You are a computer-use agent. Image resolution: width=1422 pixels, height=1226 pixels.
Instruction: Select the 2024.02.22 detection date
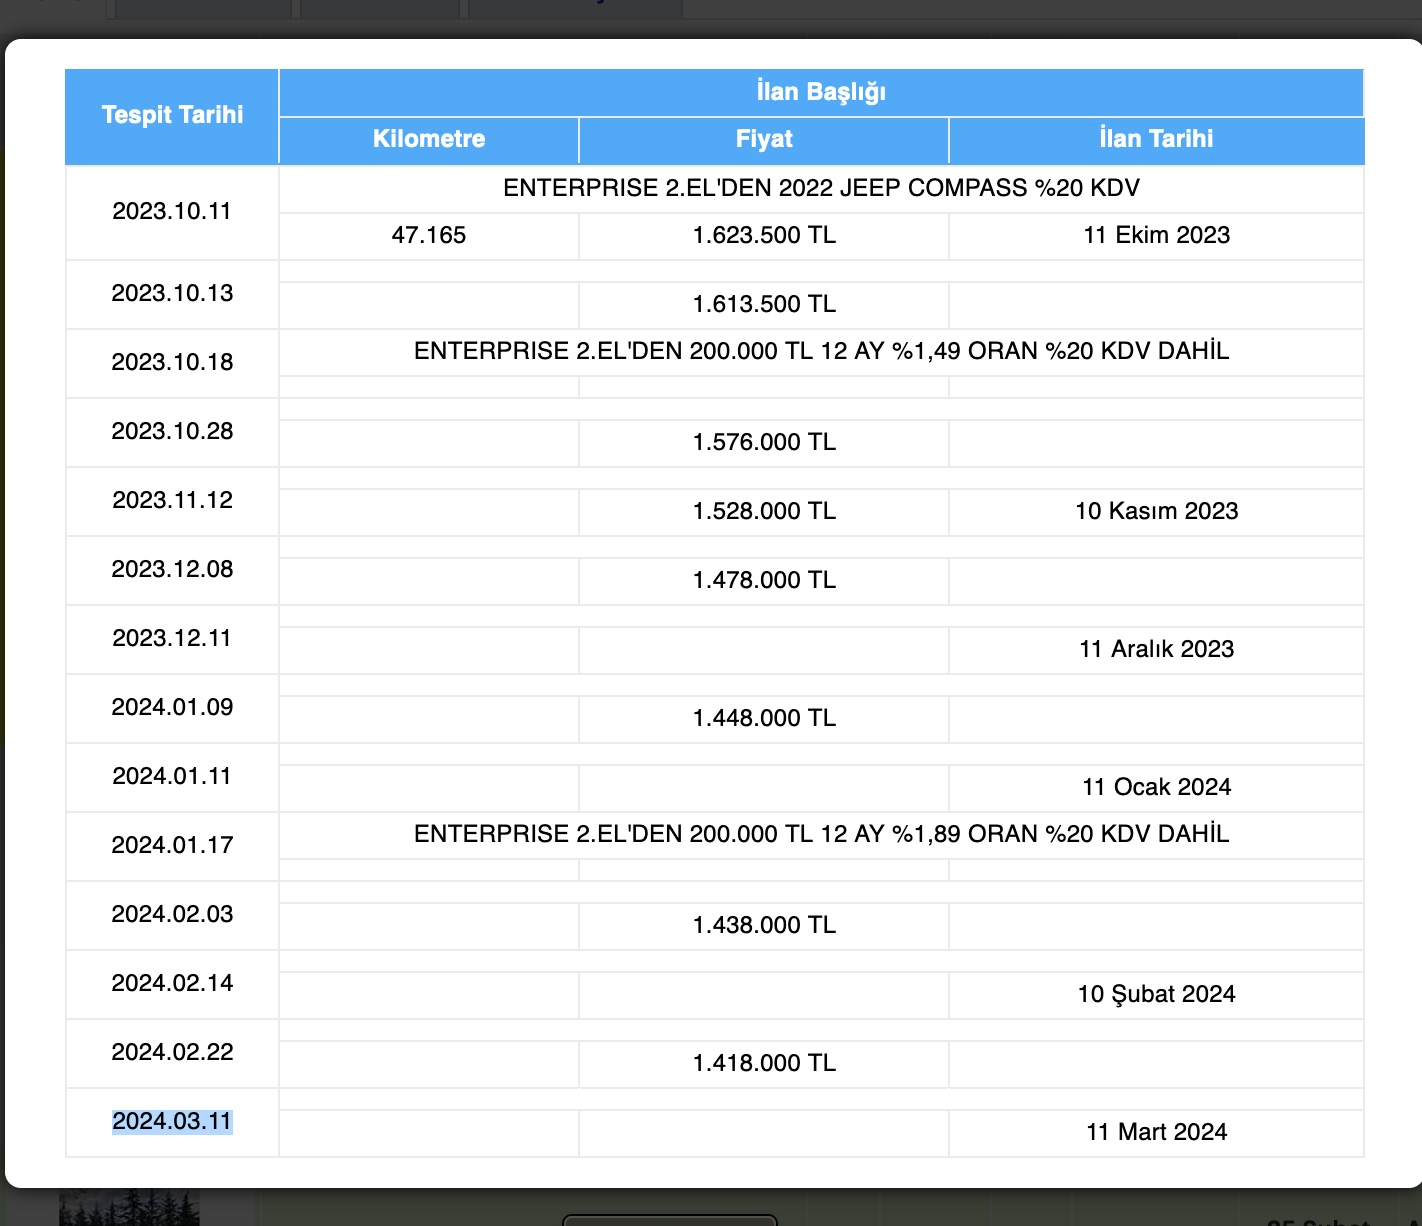(x=172, y=1052)
